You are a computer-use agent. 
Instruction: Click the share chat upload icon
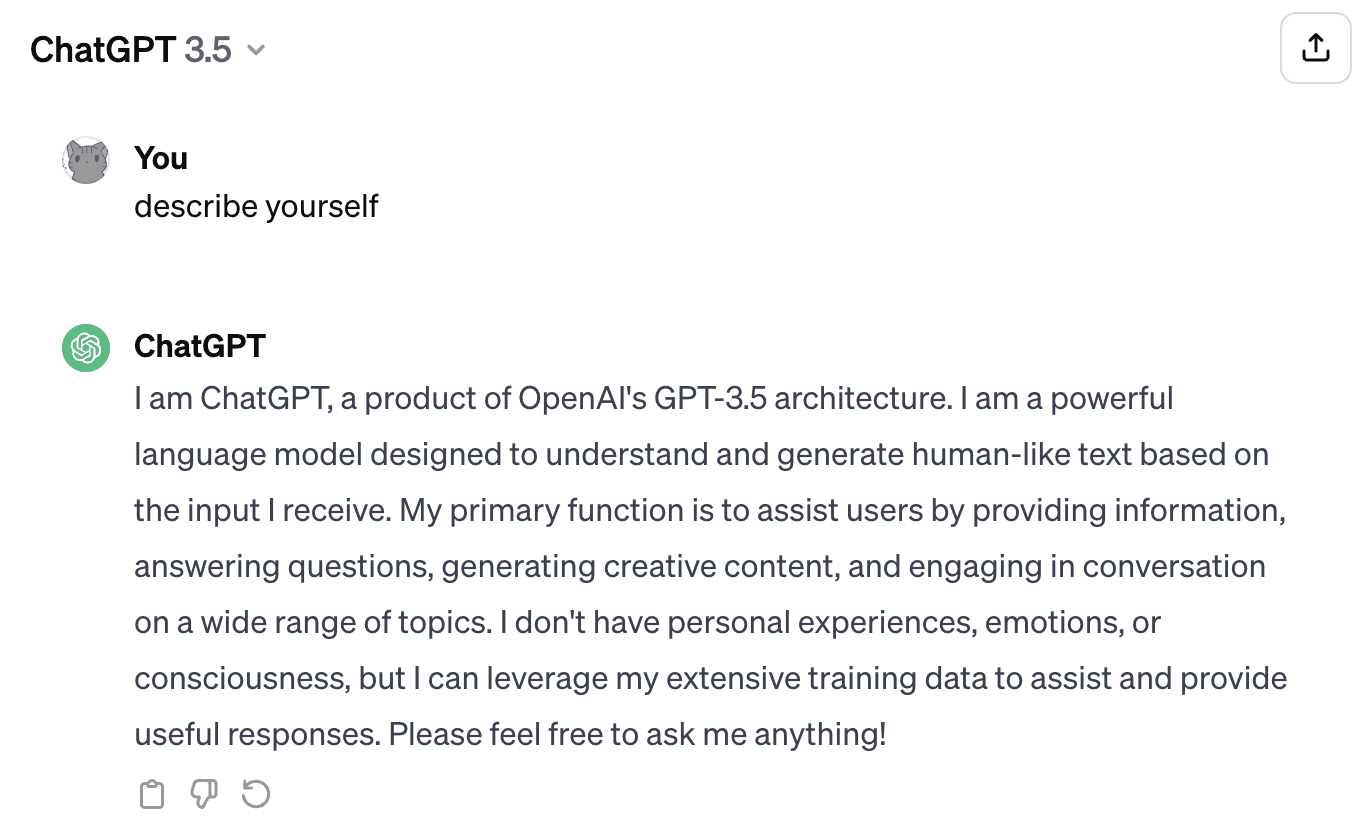[x=1315, y=48]
